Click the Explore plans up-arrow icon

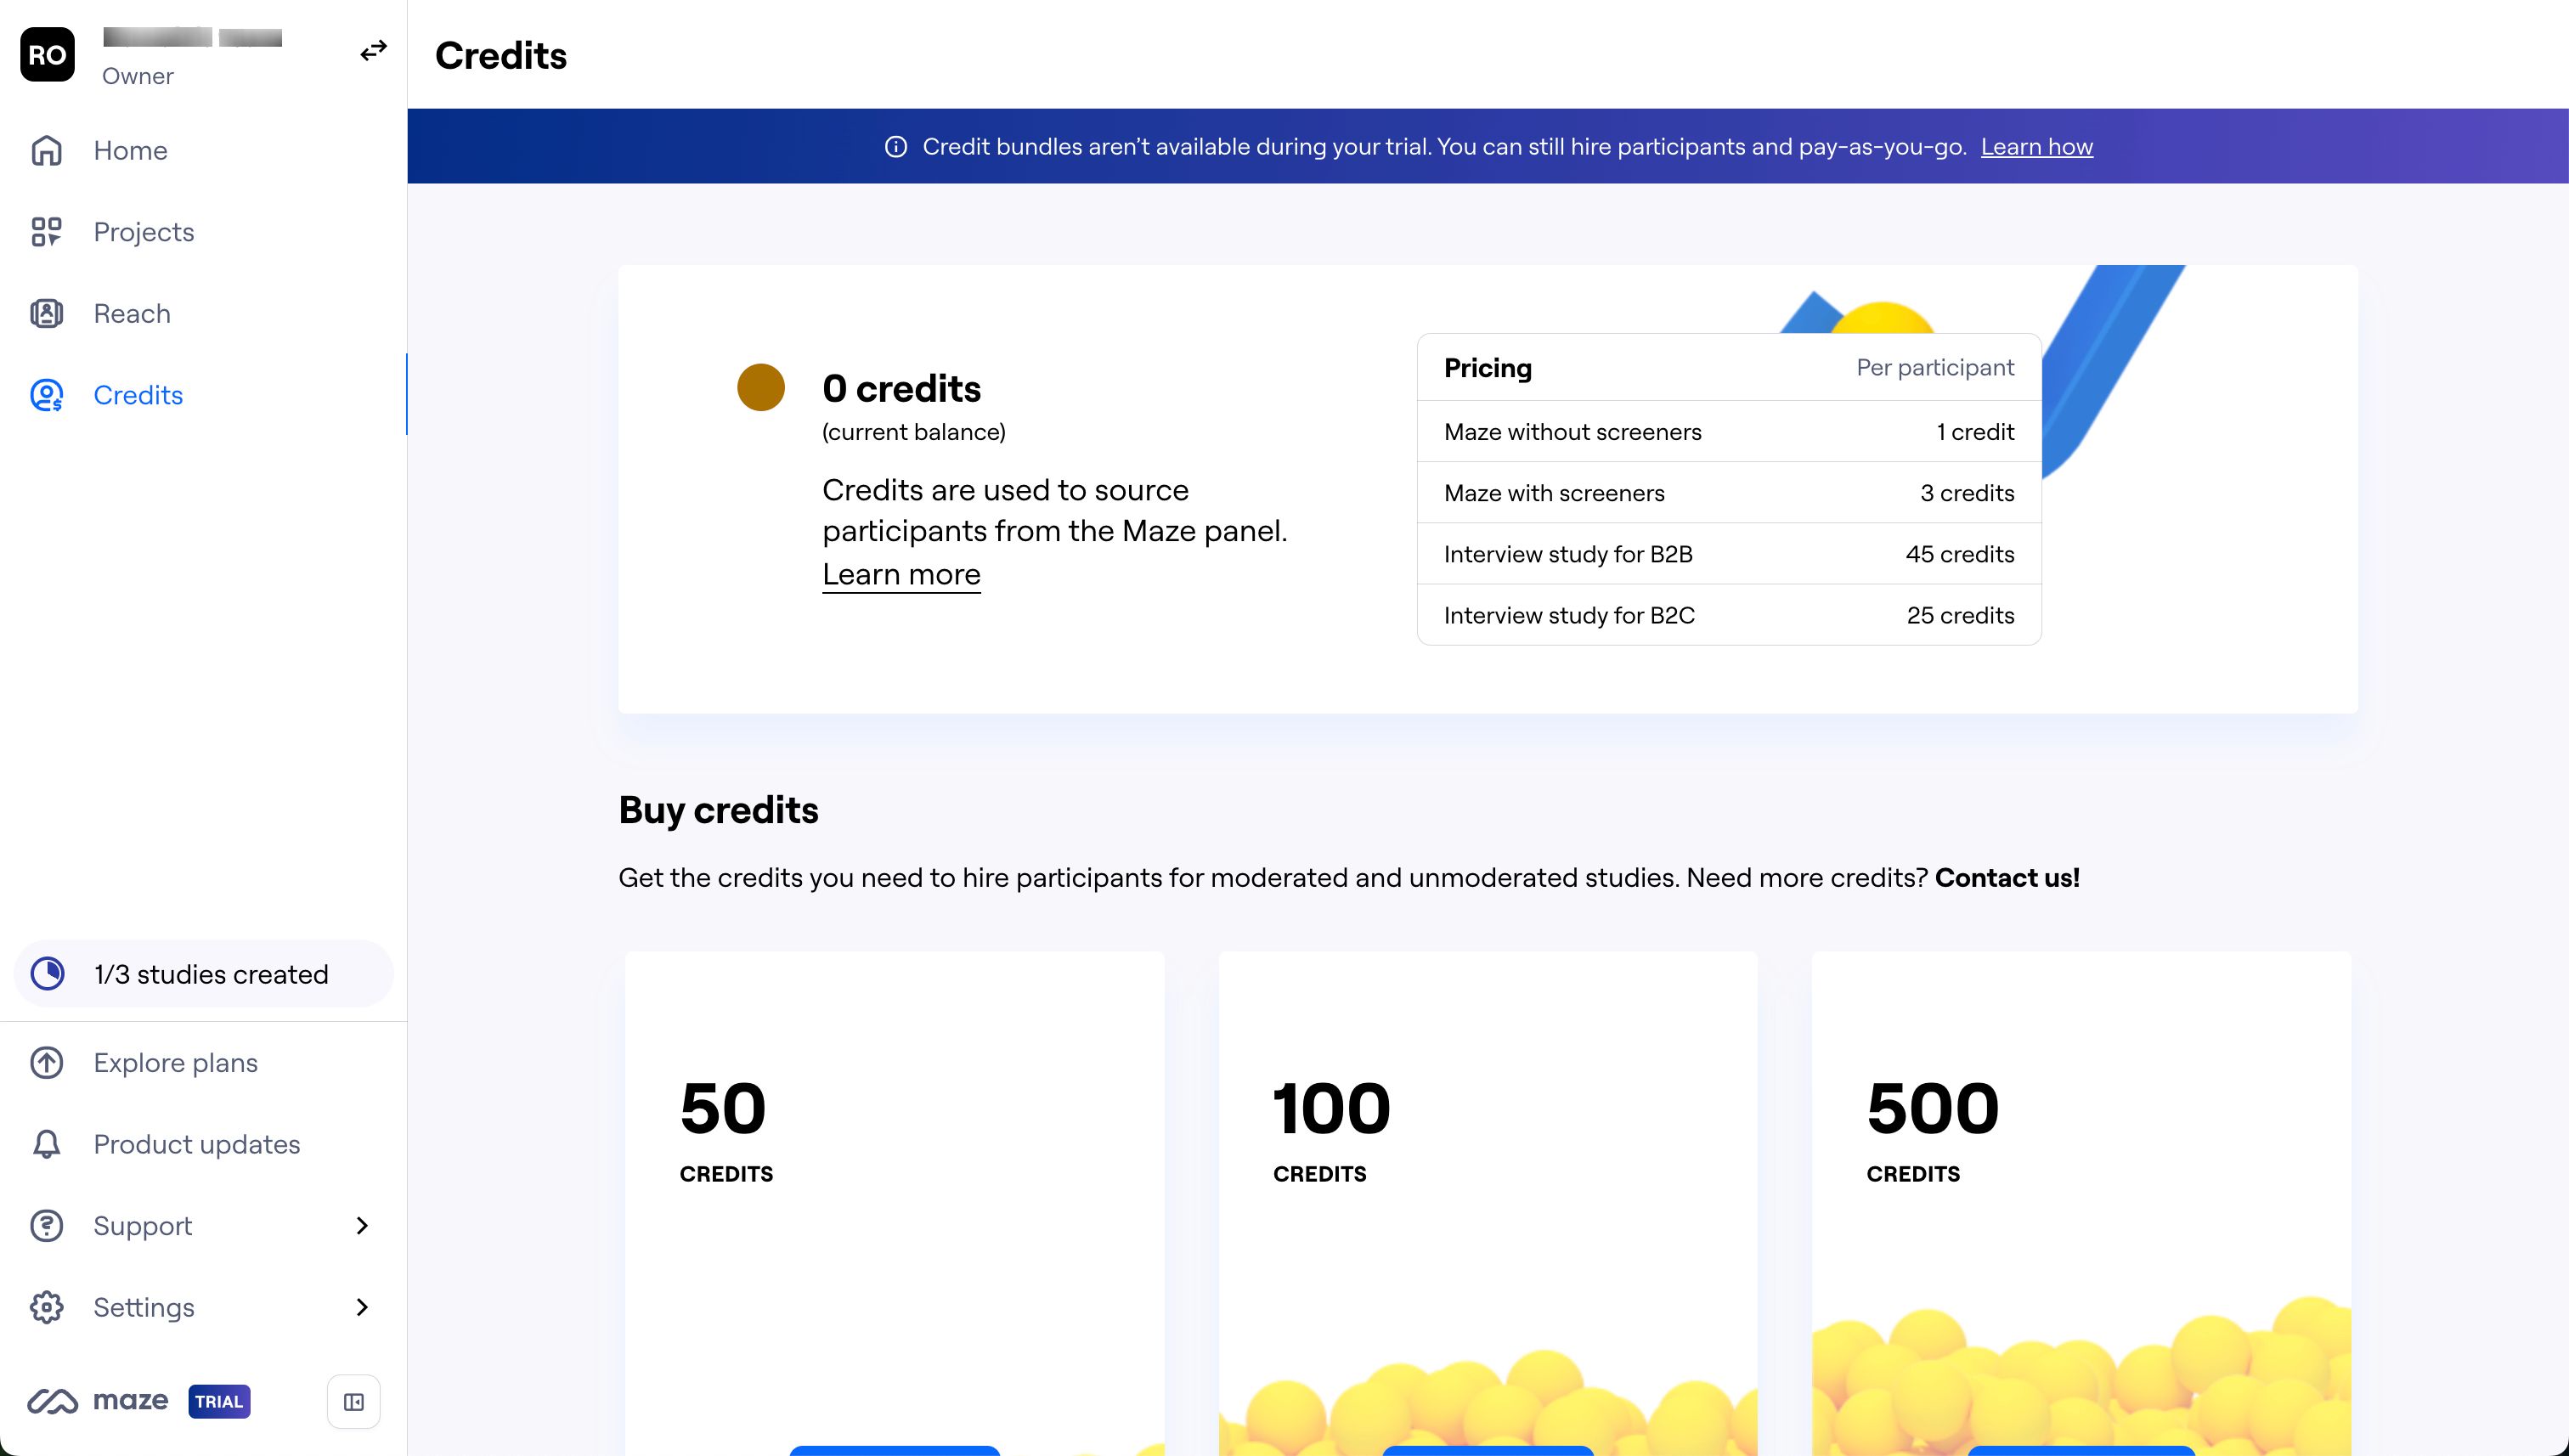click(x=46, y=1062)
